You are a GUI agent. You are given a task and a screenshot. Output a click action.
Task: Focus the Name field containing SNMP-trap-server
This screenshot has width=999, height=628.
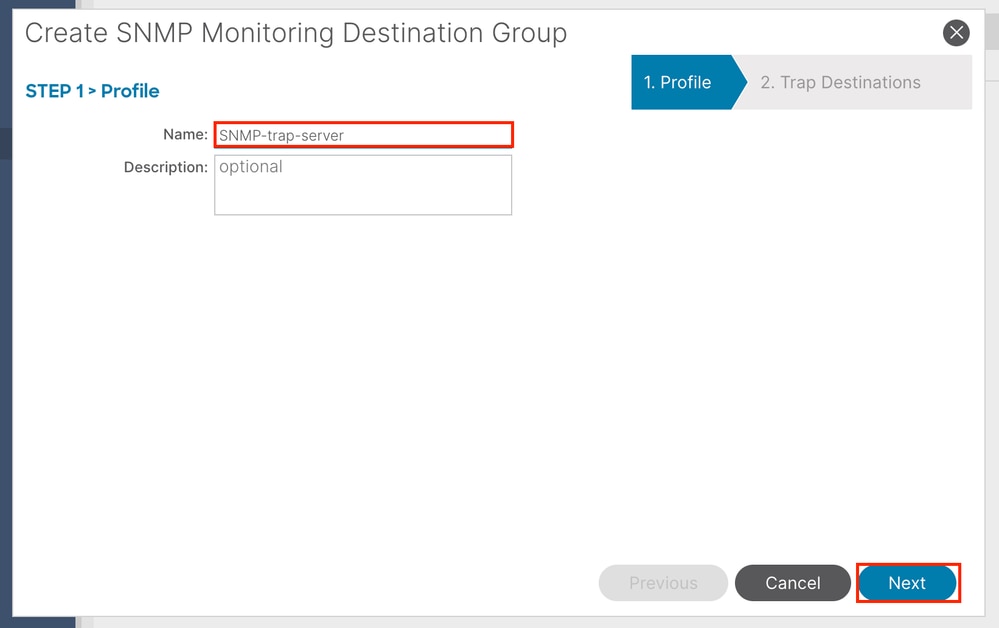(363, 135)
